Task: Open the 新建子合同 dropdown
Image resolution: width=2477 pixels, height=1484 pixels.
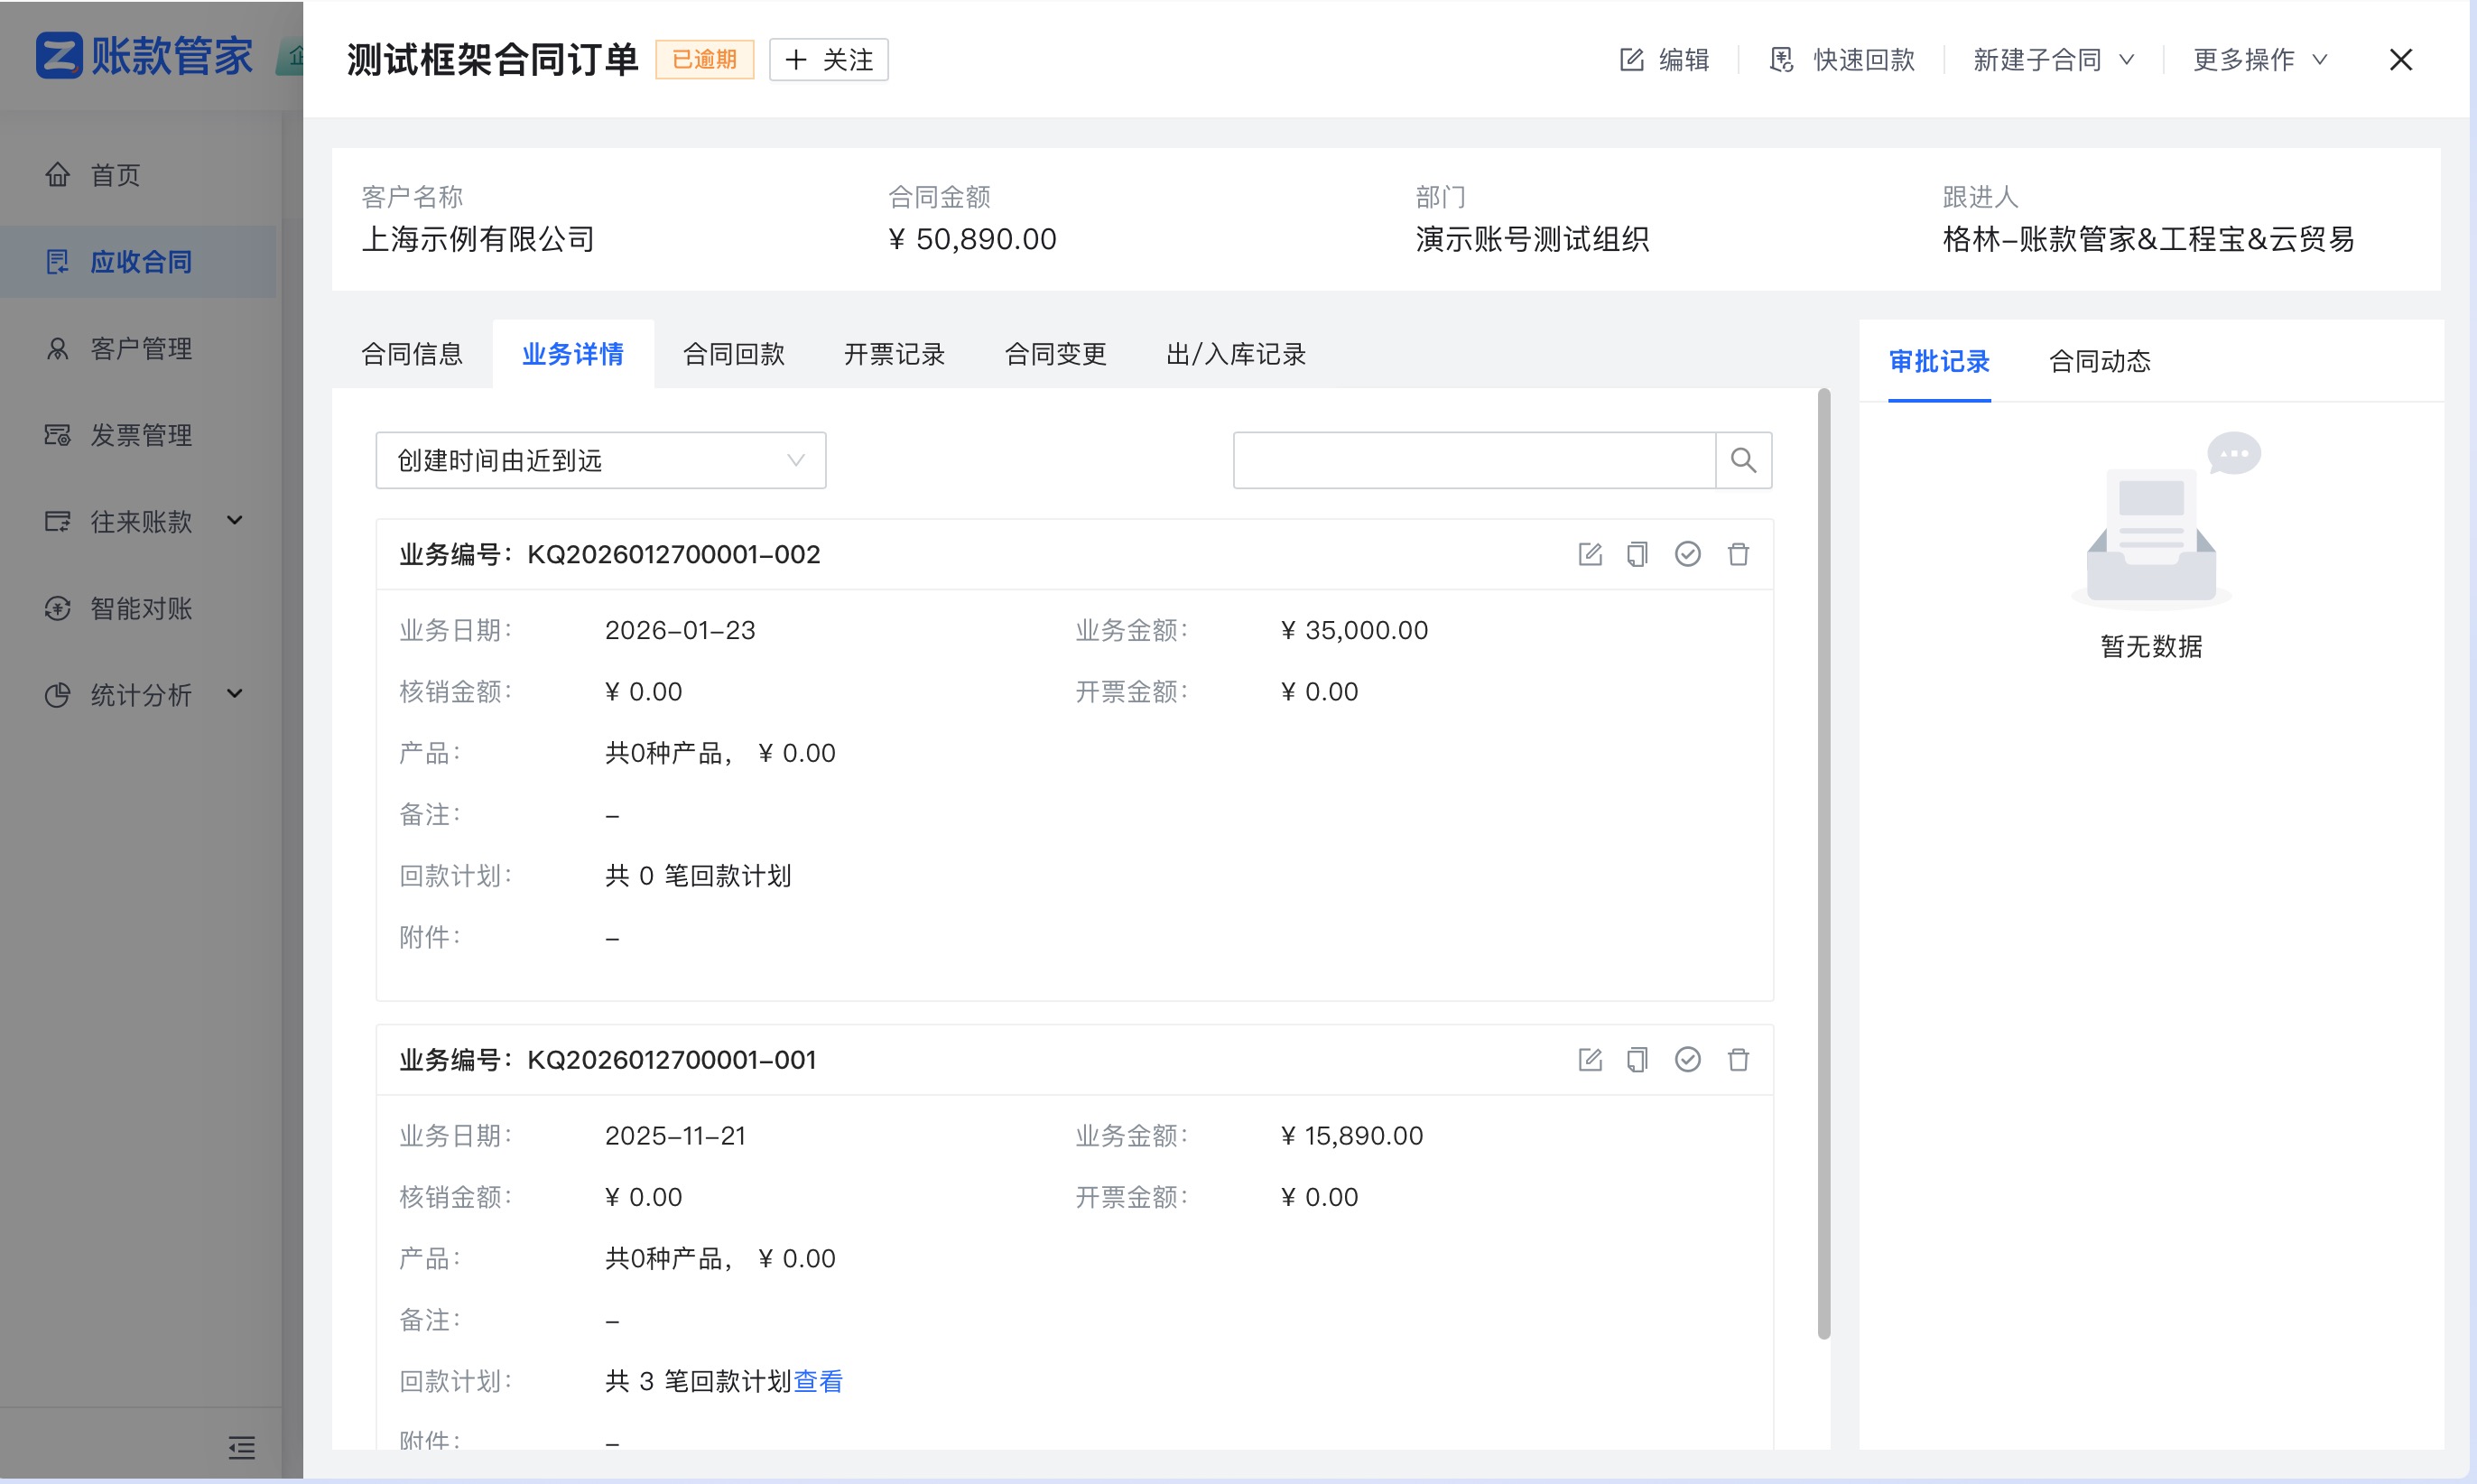Action: pos(2054,60)
